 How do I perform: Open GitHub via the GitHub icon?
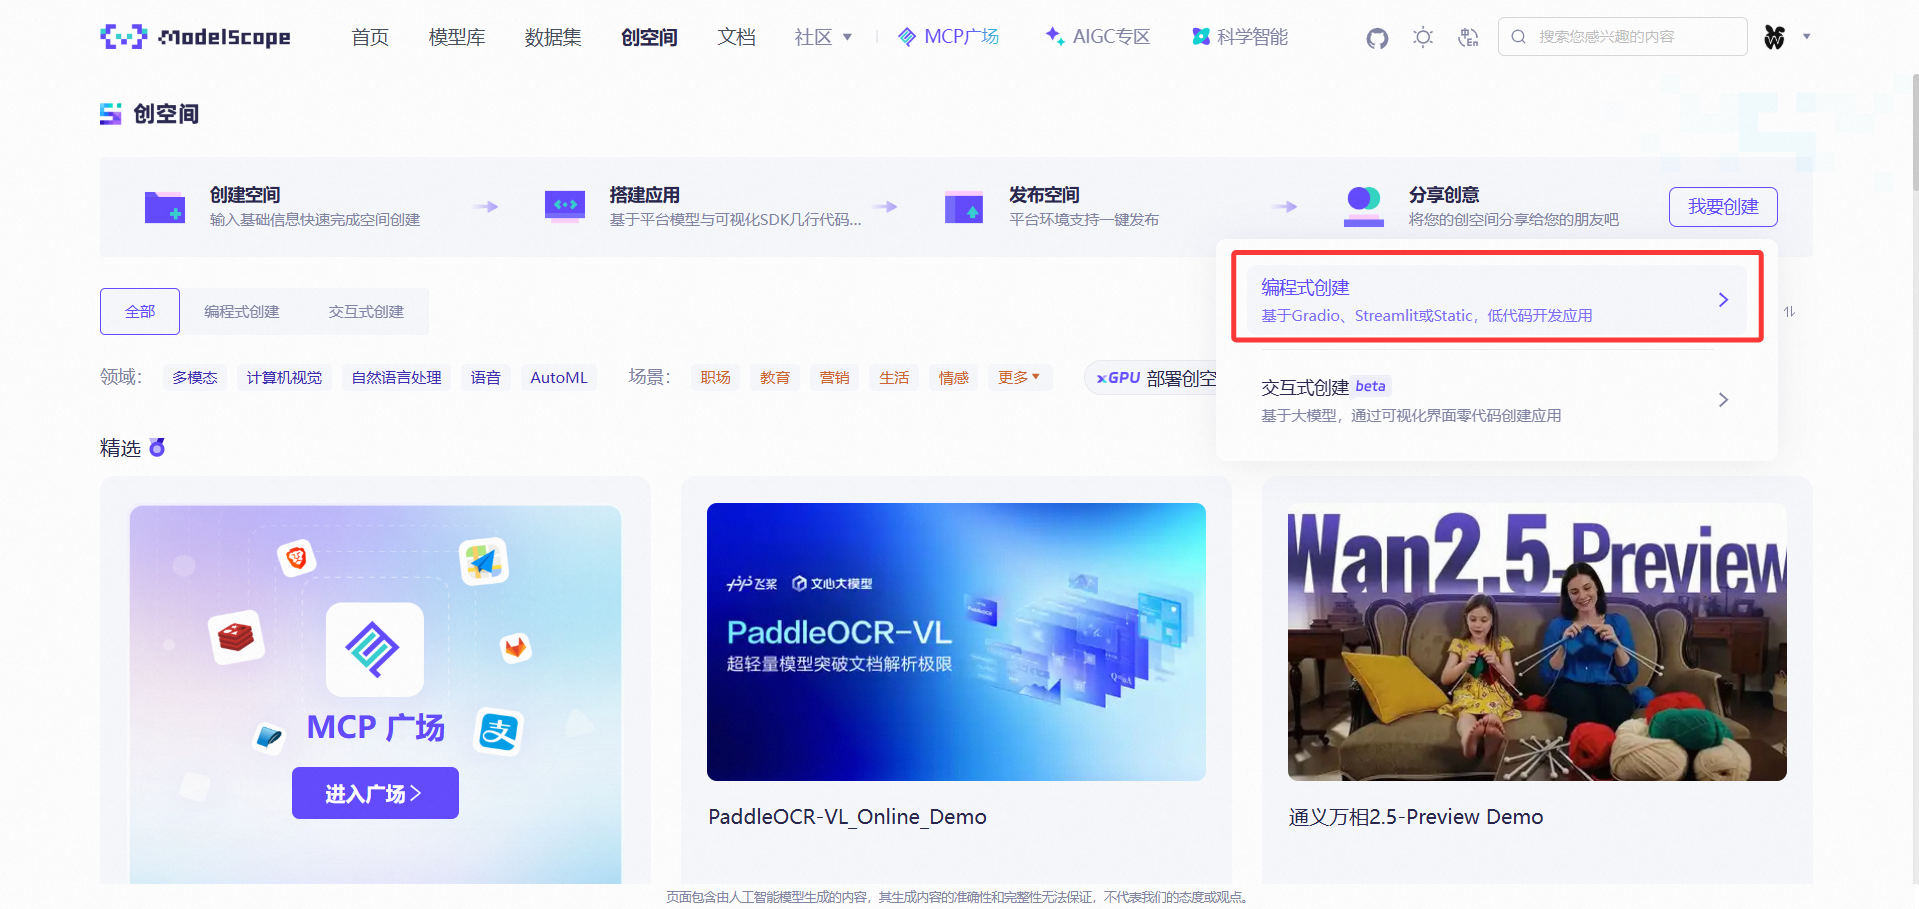(1376, 38)
